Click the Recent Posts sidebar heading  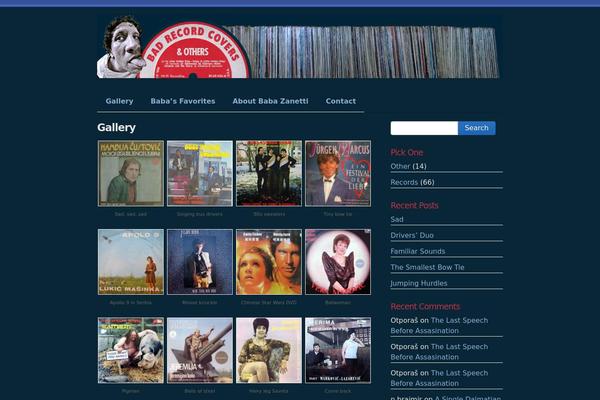click(414, 205)
